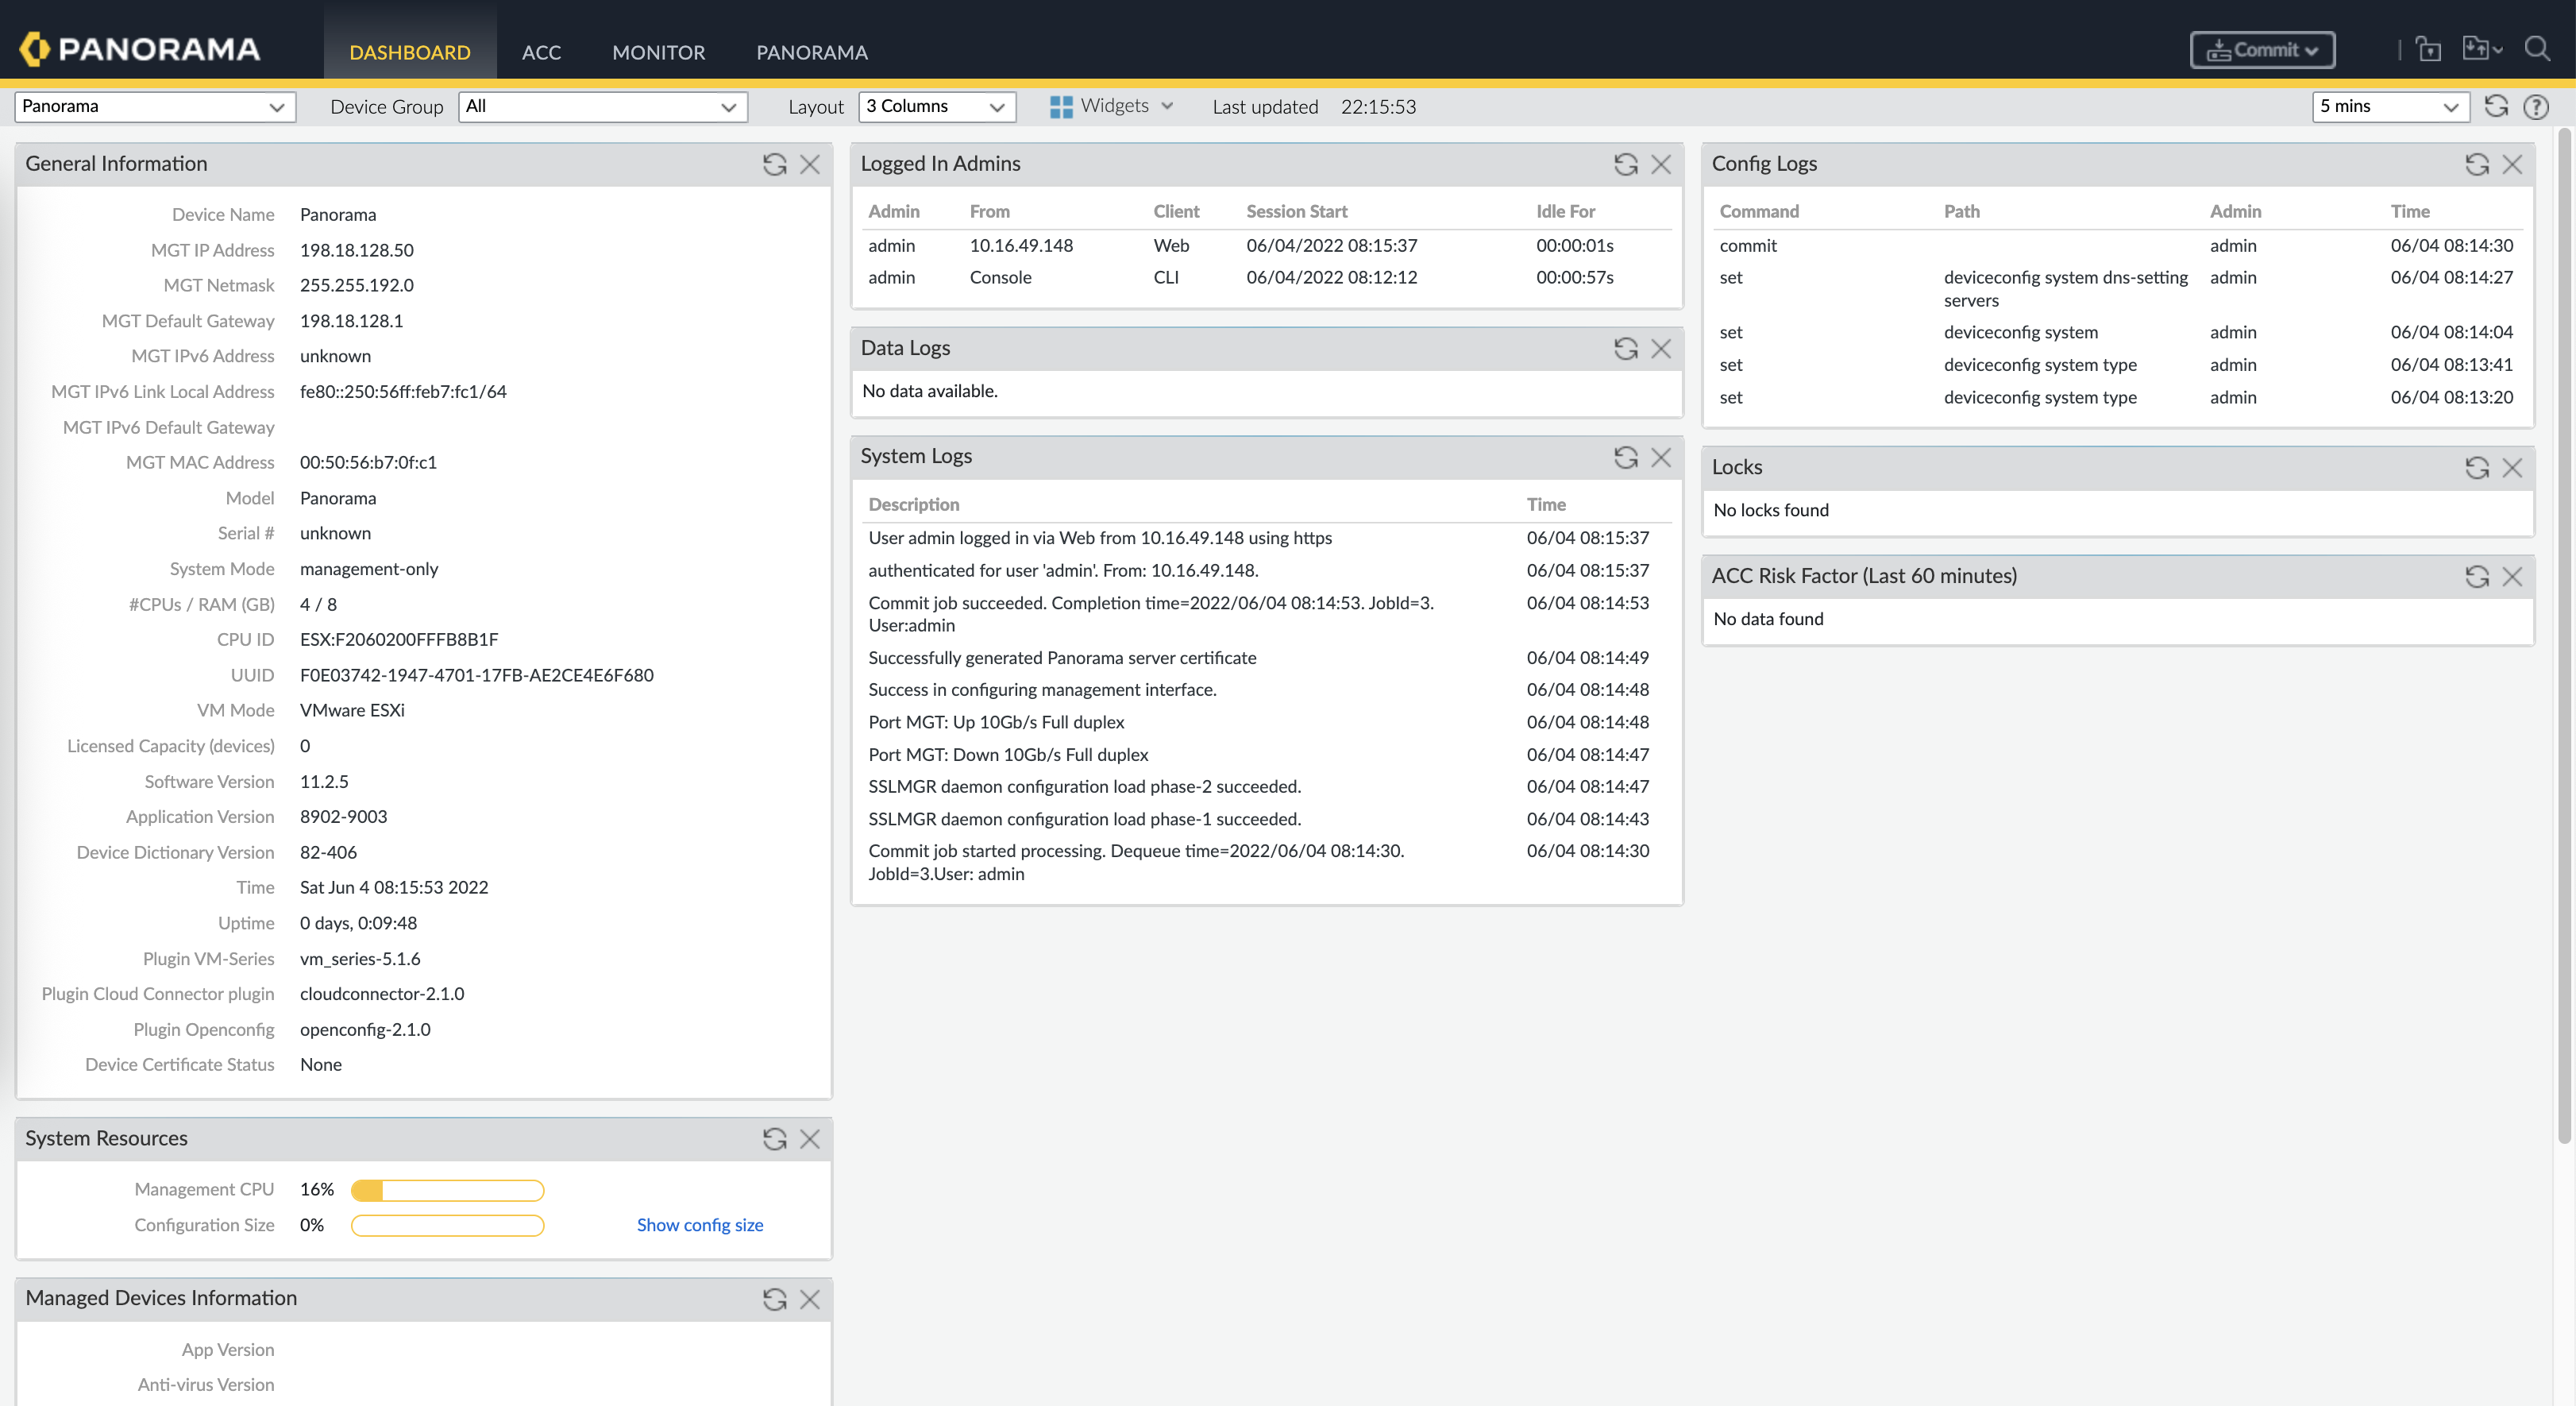This screenshot has width=2576, height=1406.
Task: Switch to the MONITOR tab
Action: pyautogui.click(x=658, y=52)
